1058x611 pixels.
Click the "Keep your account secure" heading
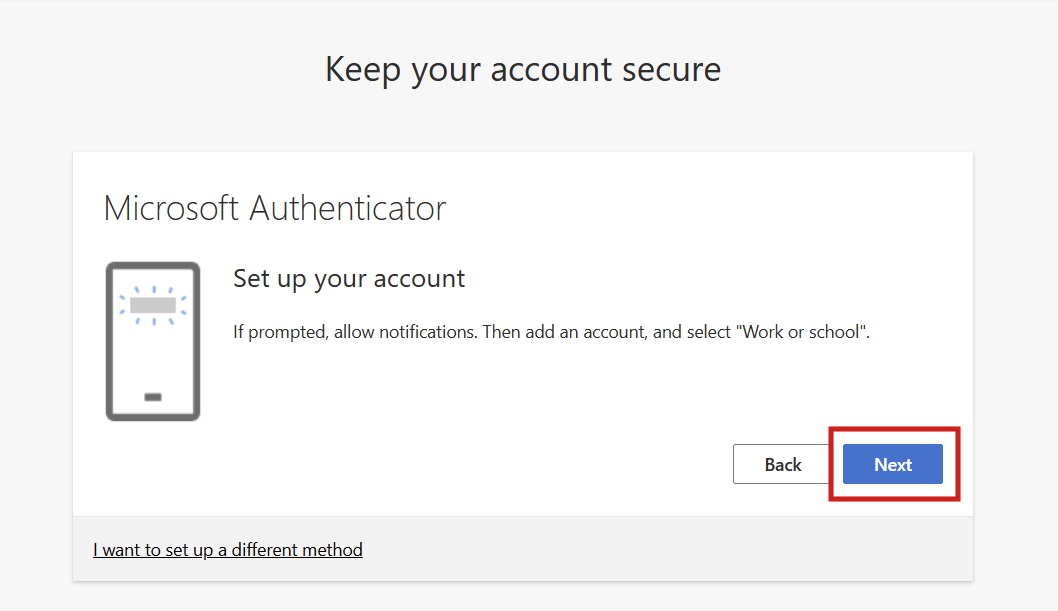pyautogui.click(x=523, y=69)
